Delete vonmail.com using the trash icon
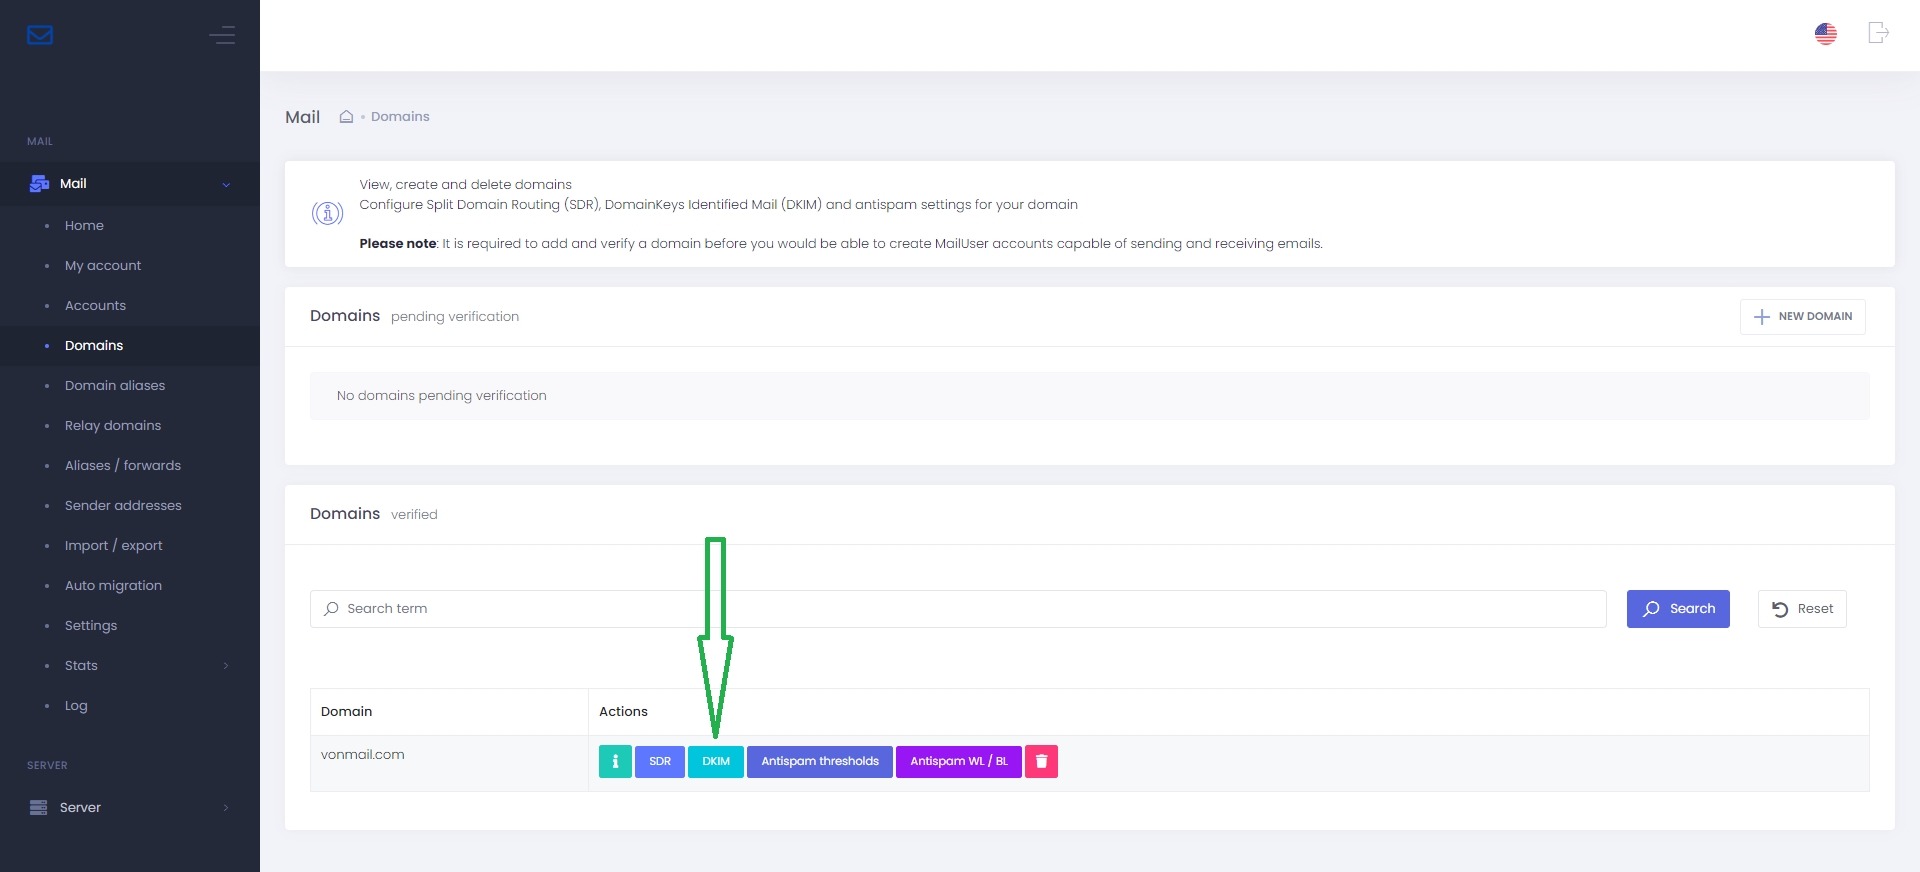 coord(1041,761)
